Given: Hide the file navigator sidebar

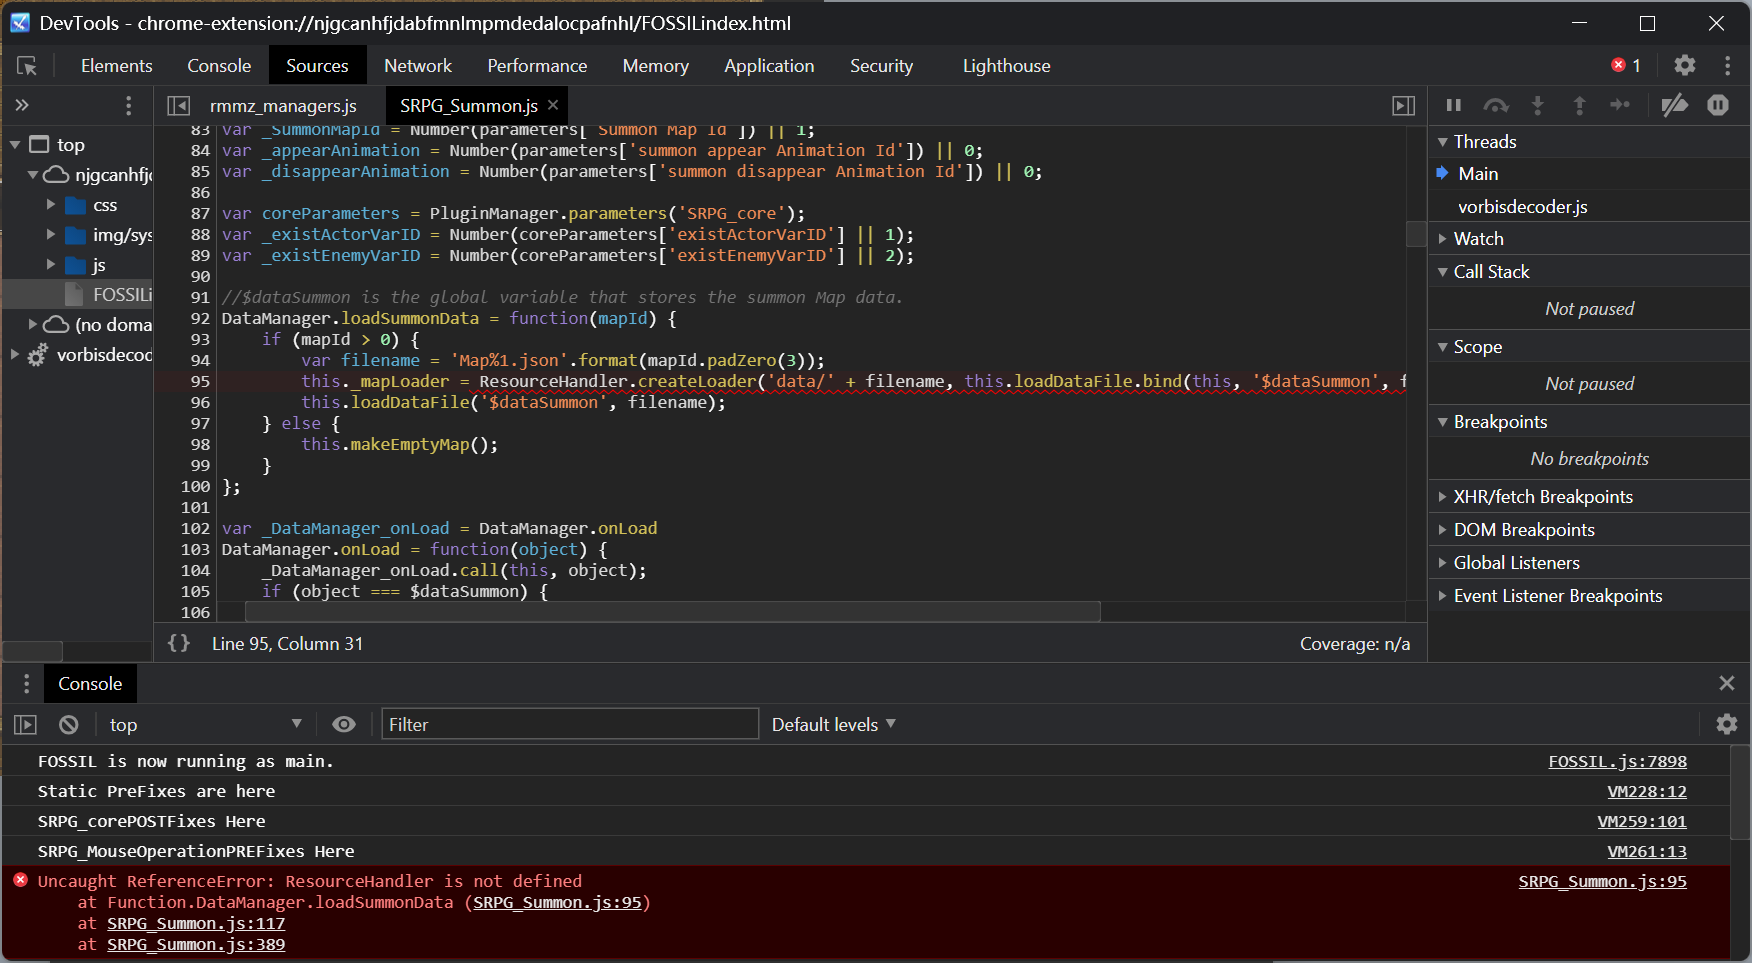Looking at the screenshot, I should 179,105.
